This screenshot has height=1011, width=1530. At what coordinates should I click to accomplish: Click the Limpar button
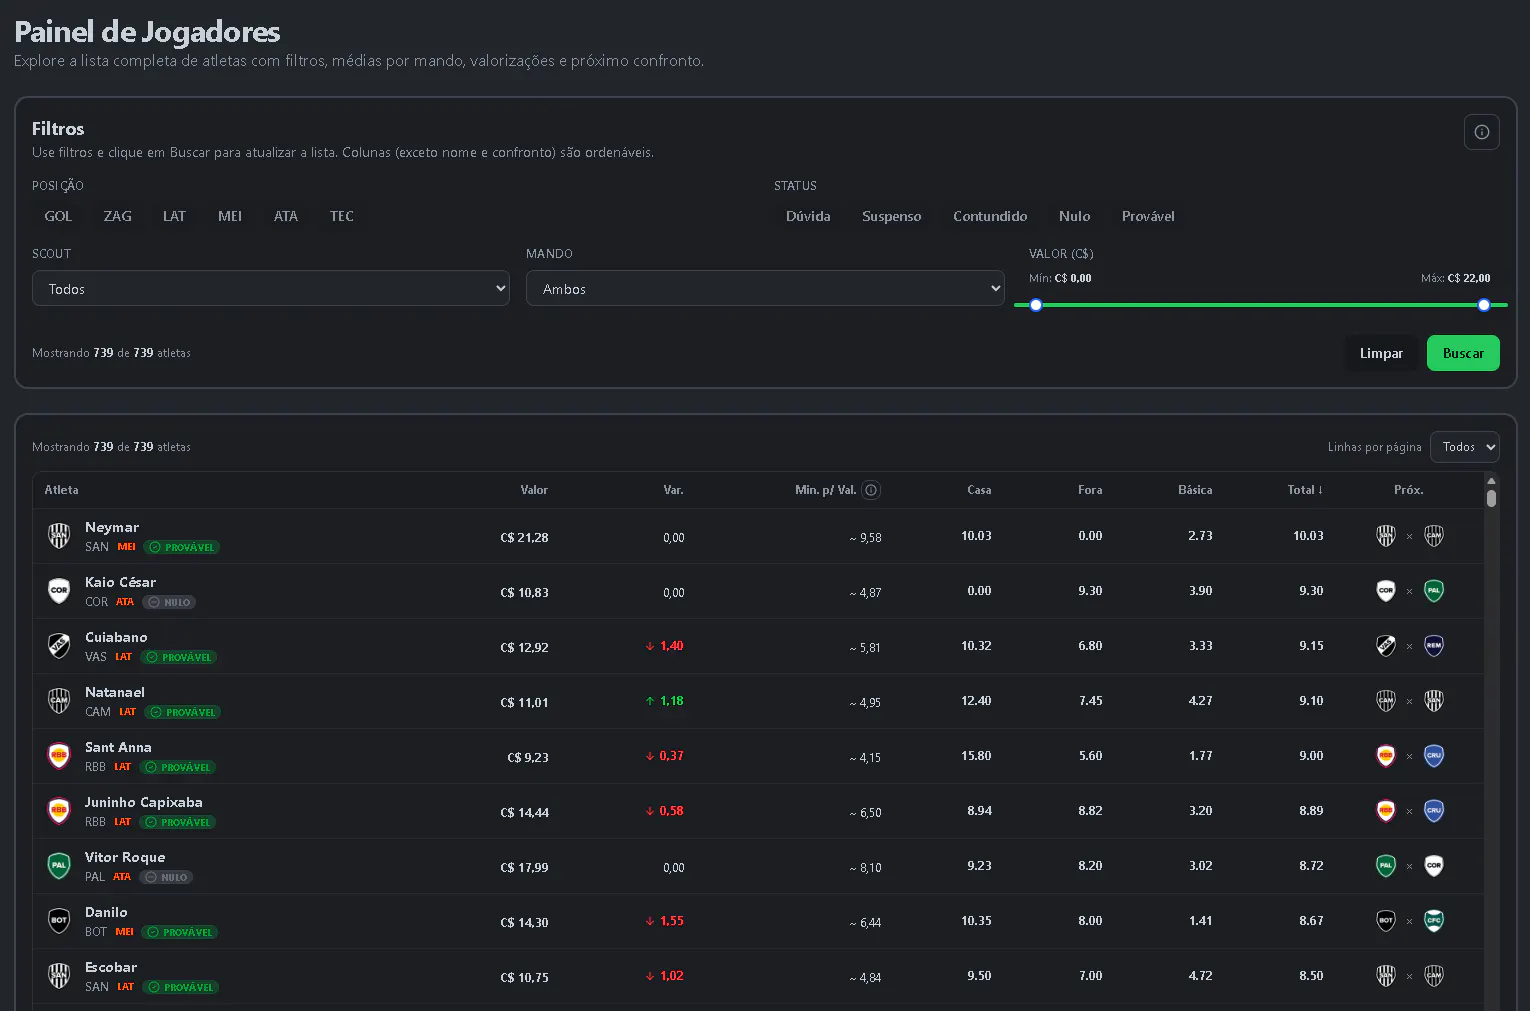tap(1381, 353)
